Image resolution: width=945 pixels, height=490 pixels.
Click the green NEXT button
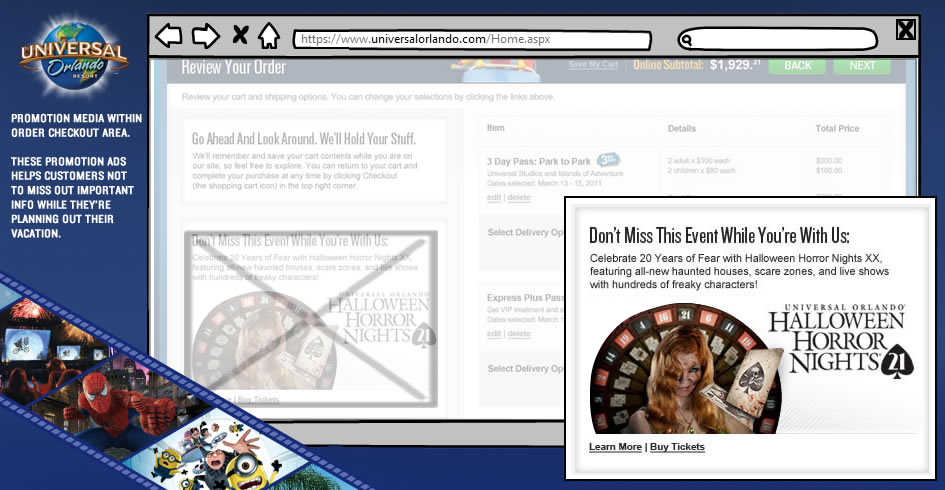[862, 66]
